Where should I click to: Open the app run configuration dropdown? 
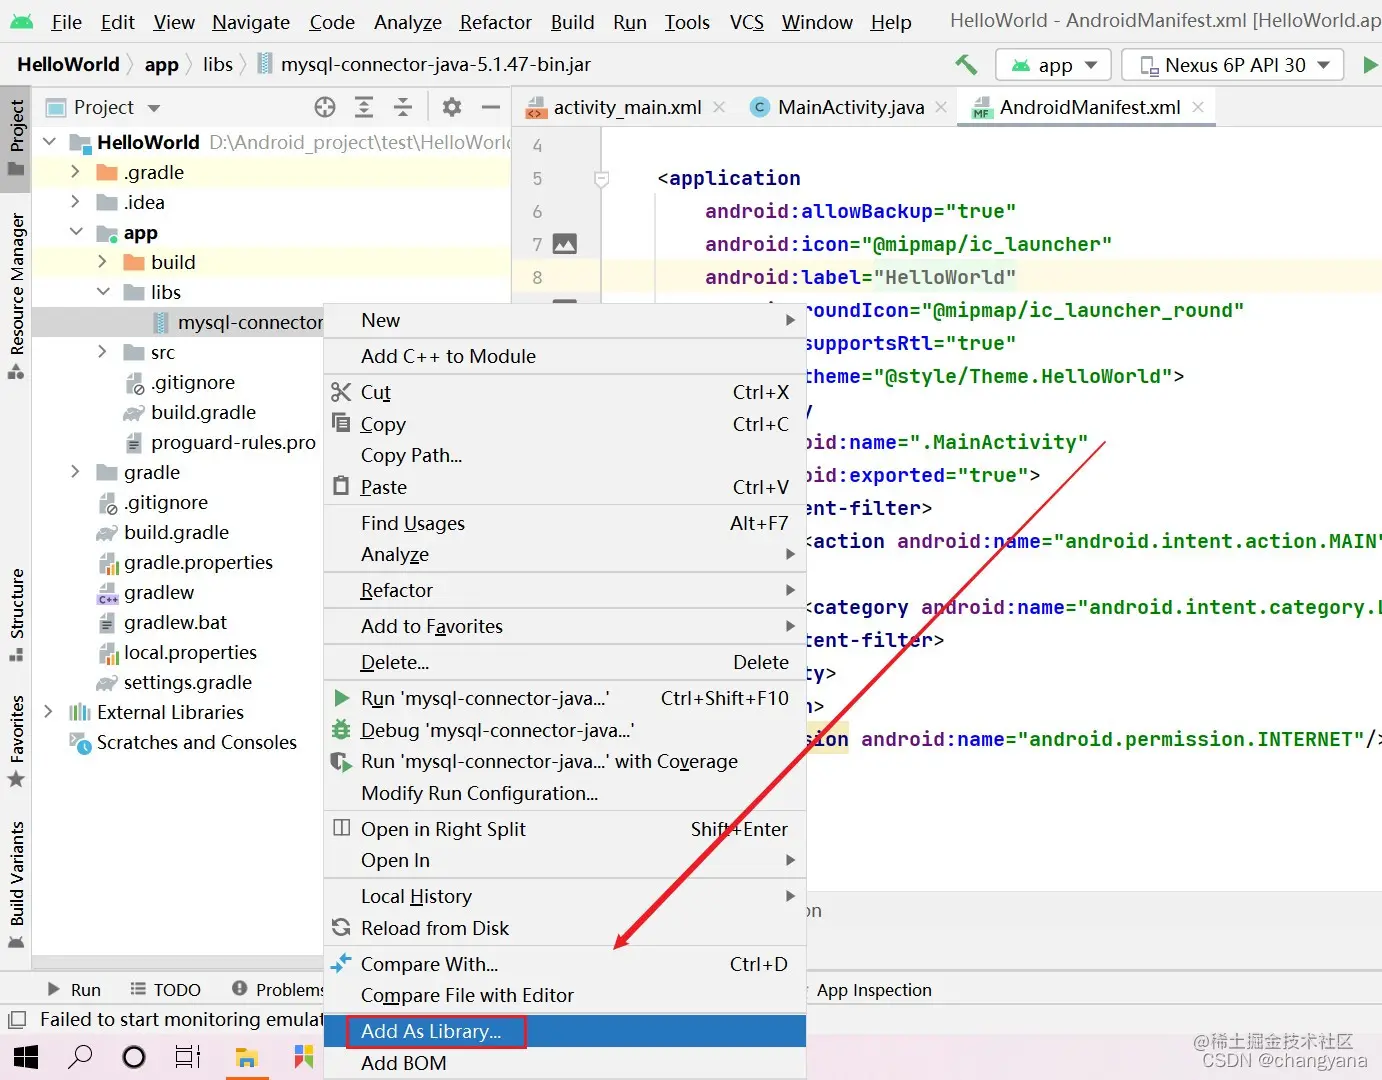pos(1053,65)
